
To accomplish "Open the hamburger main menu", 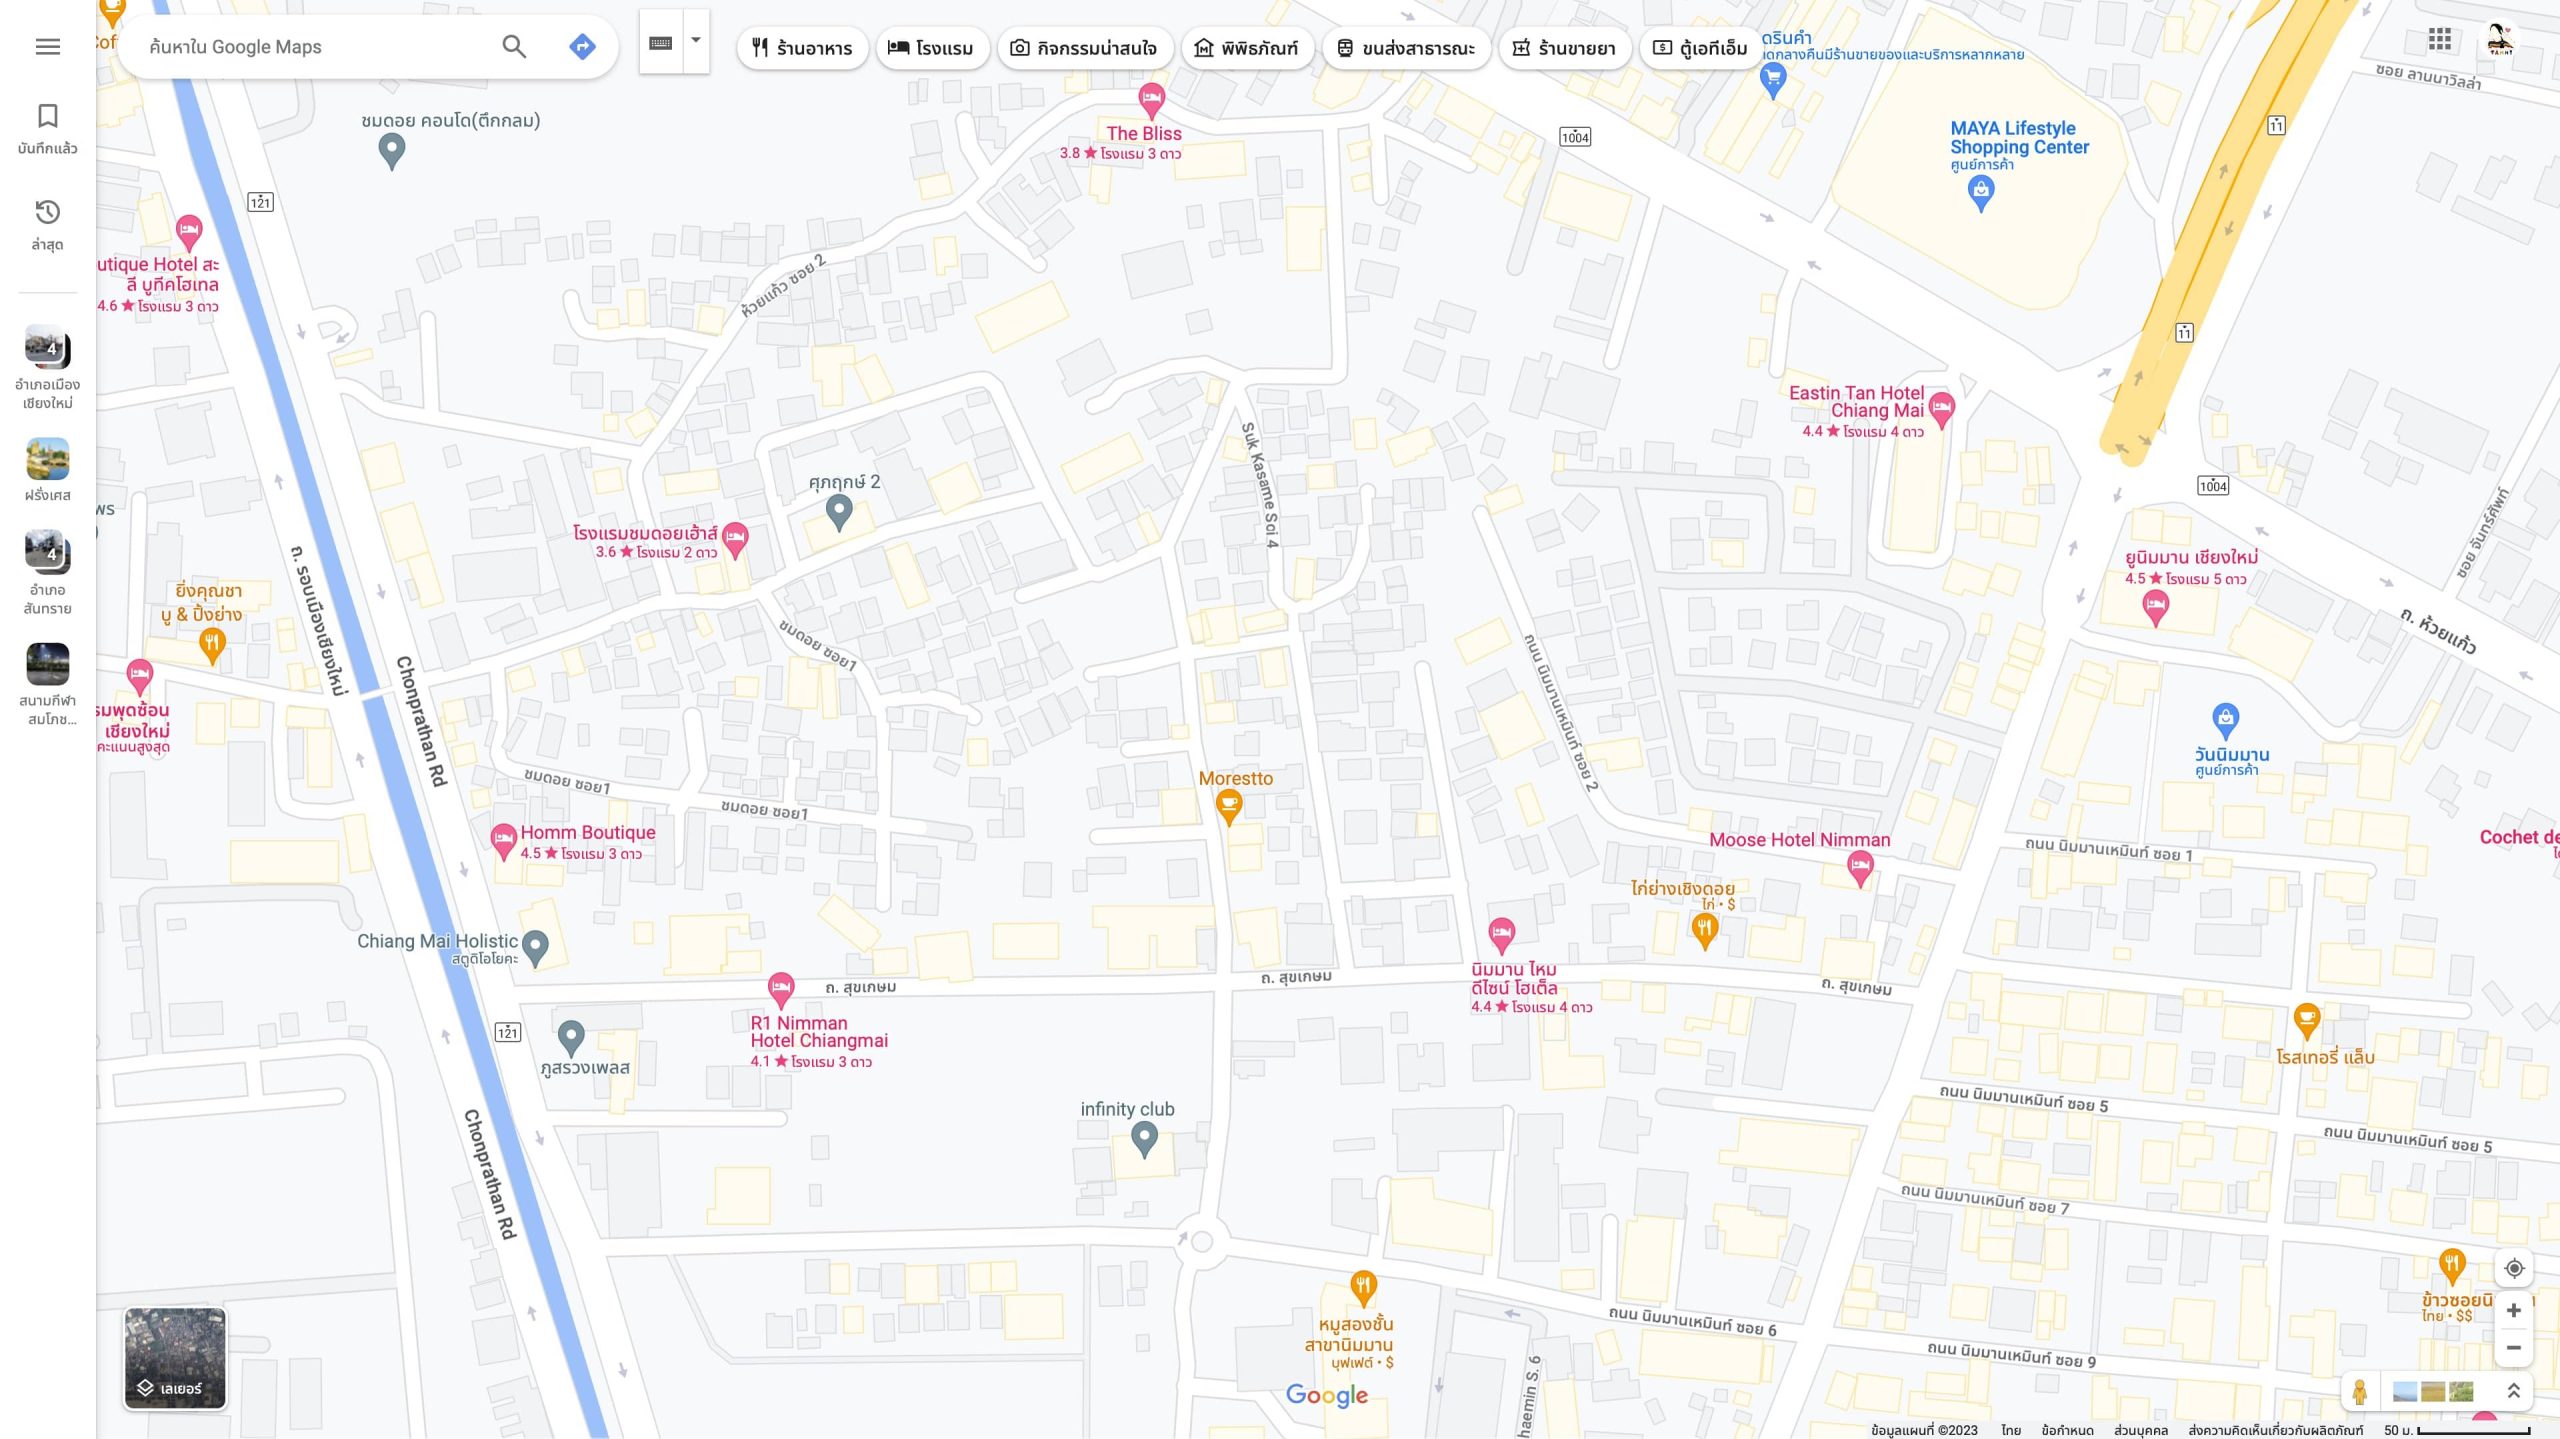I will (x=47, y=47).
